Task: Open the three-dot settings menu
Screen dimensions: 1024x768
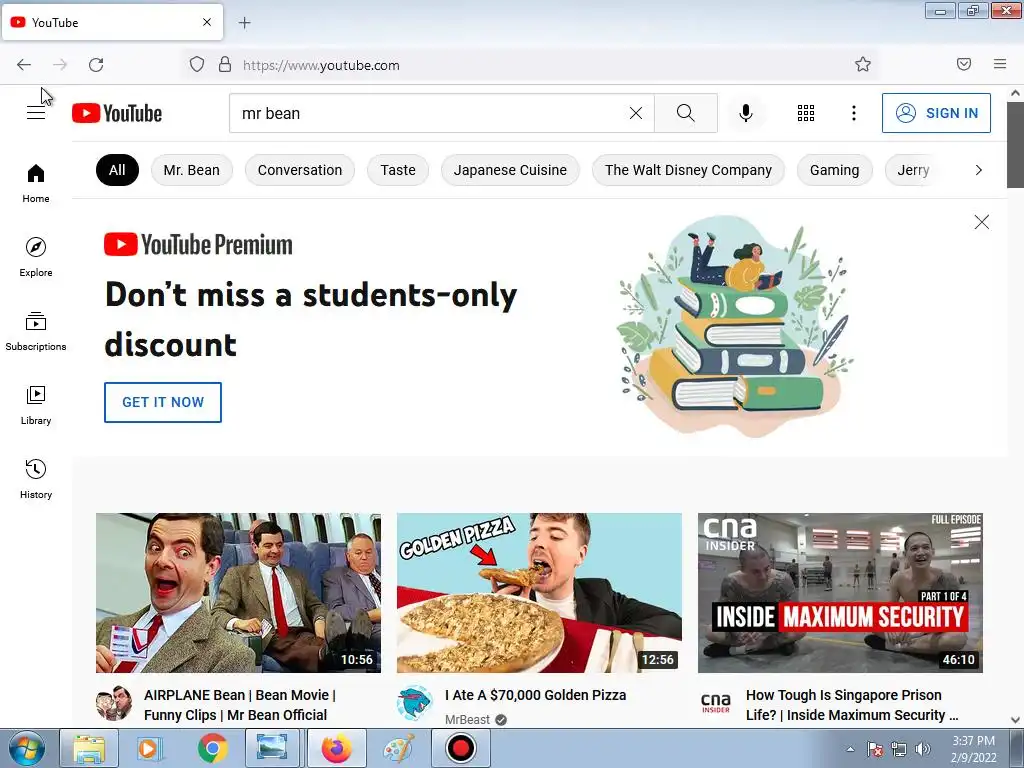Action: pyautogui.click(x=854, y=113)
